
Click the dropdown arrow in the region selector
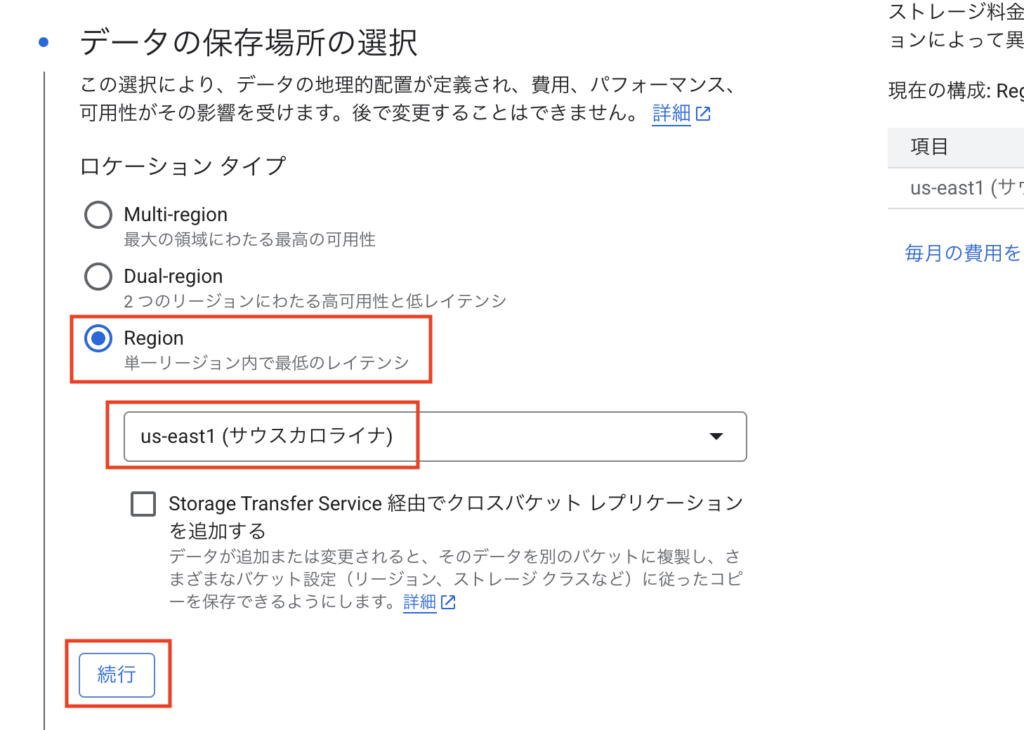click(716, 436)
